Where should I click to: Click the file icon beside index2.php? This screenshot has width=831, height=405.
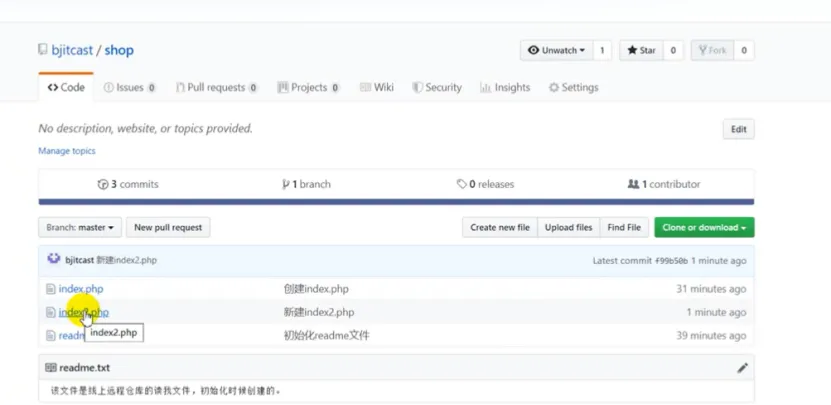[51, 312]
